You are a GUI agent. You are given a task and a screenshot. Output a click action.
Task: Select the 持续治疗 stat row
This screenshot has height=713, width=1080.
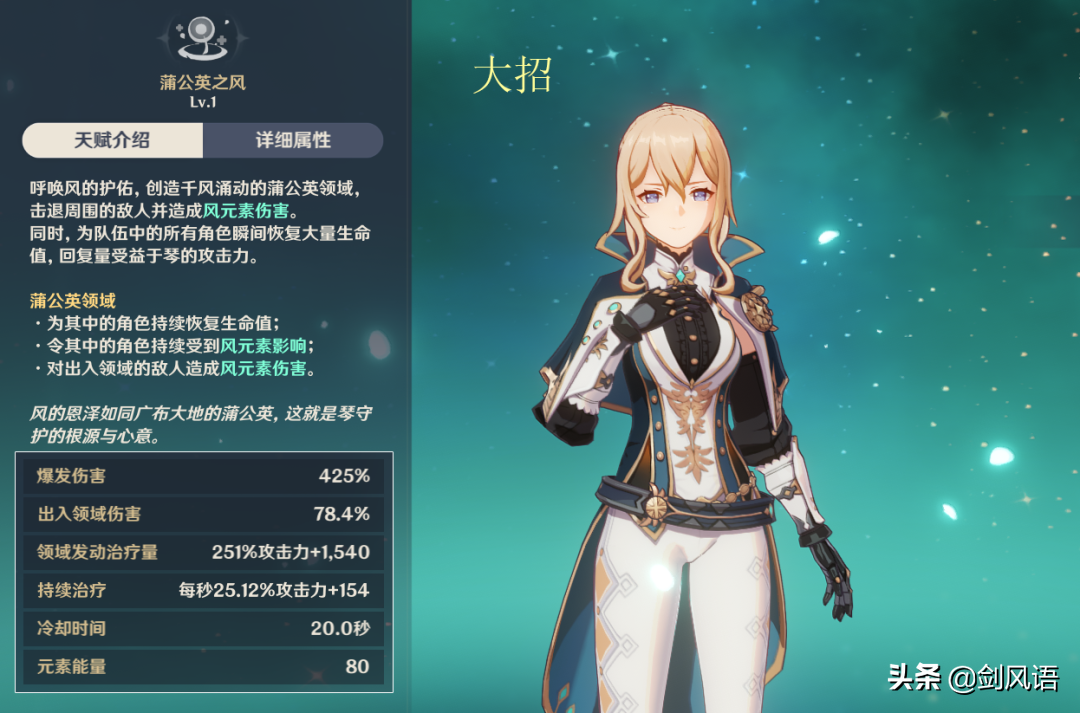coord(203,590)
